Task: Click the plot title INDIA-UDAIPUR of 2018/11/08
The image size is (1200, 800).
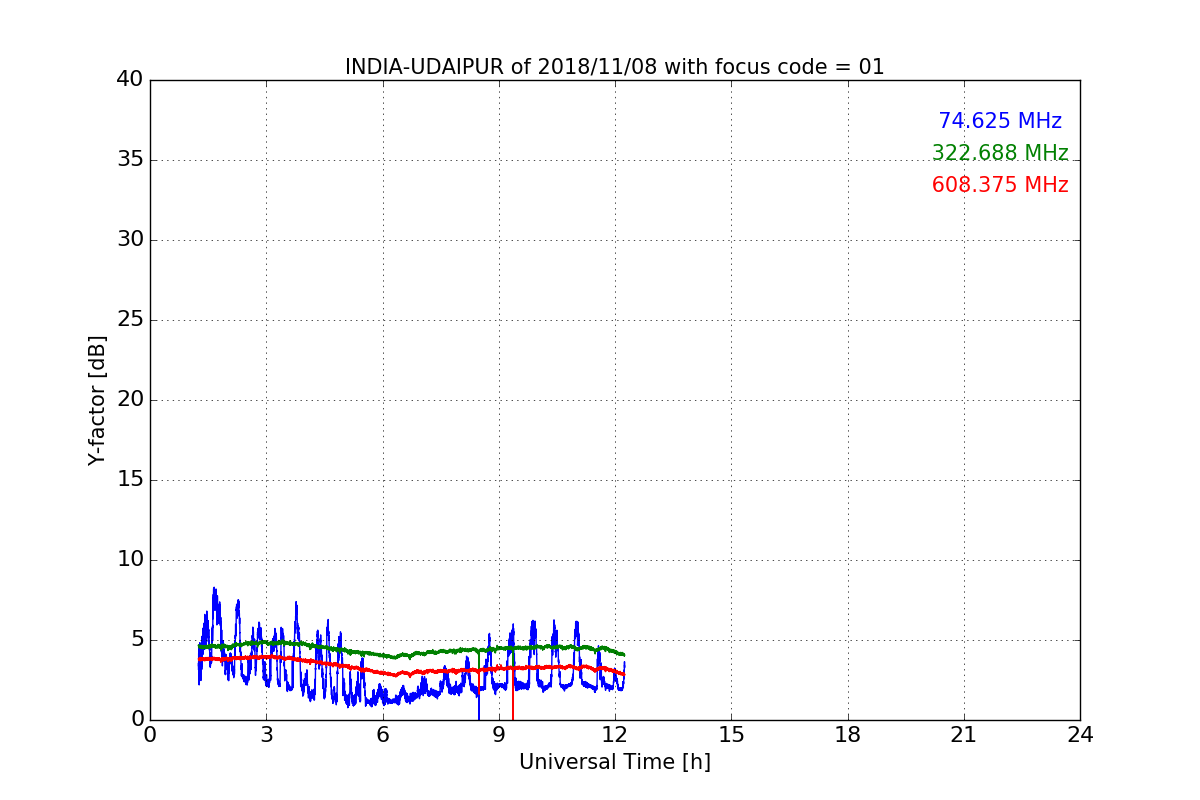Action: 614,67
